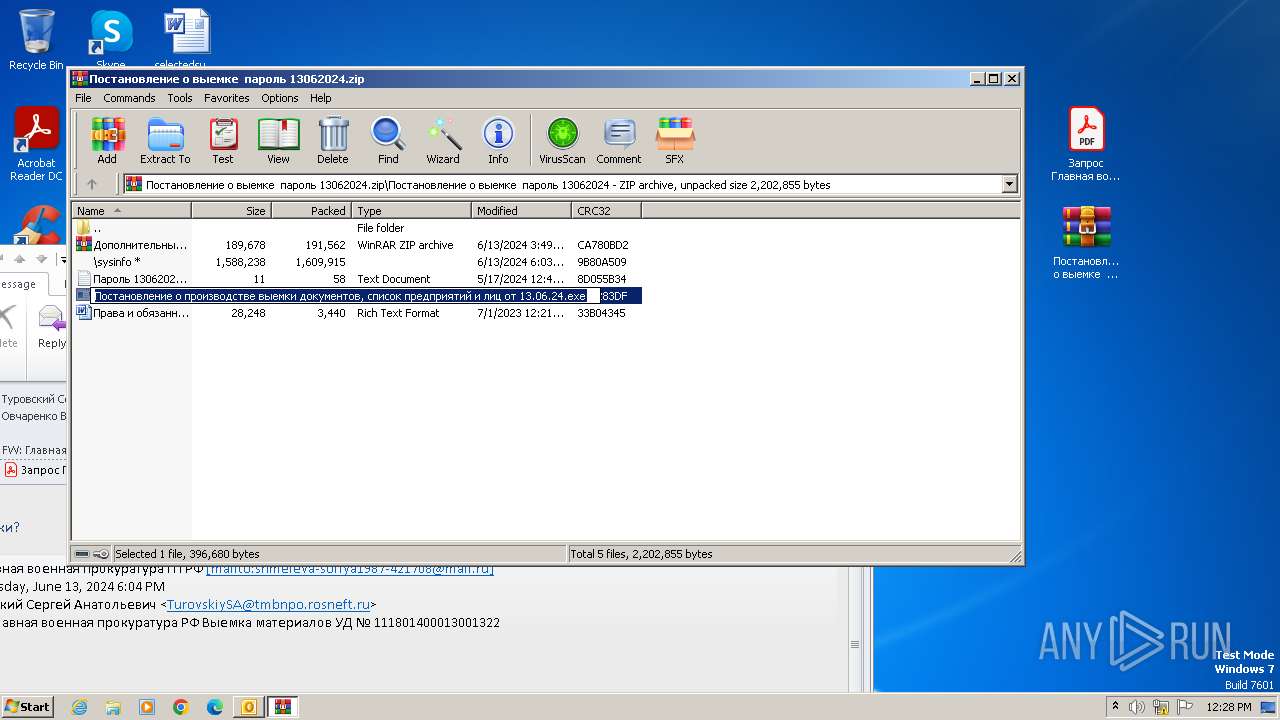Viewport: 1280px width, 720px height.
Task: Click the Start button
Action: click(27, 707)
